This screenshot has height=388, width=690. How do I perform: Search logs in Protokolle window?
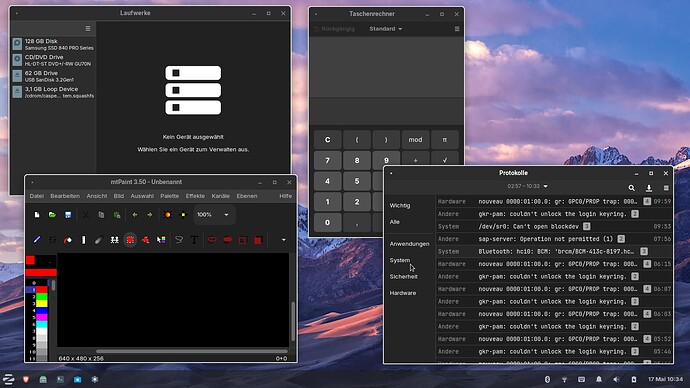click(631, 188)
